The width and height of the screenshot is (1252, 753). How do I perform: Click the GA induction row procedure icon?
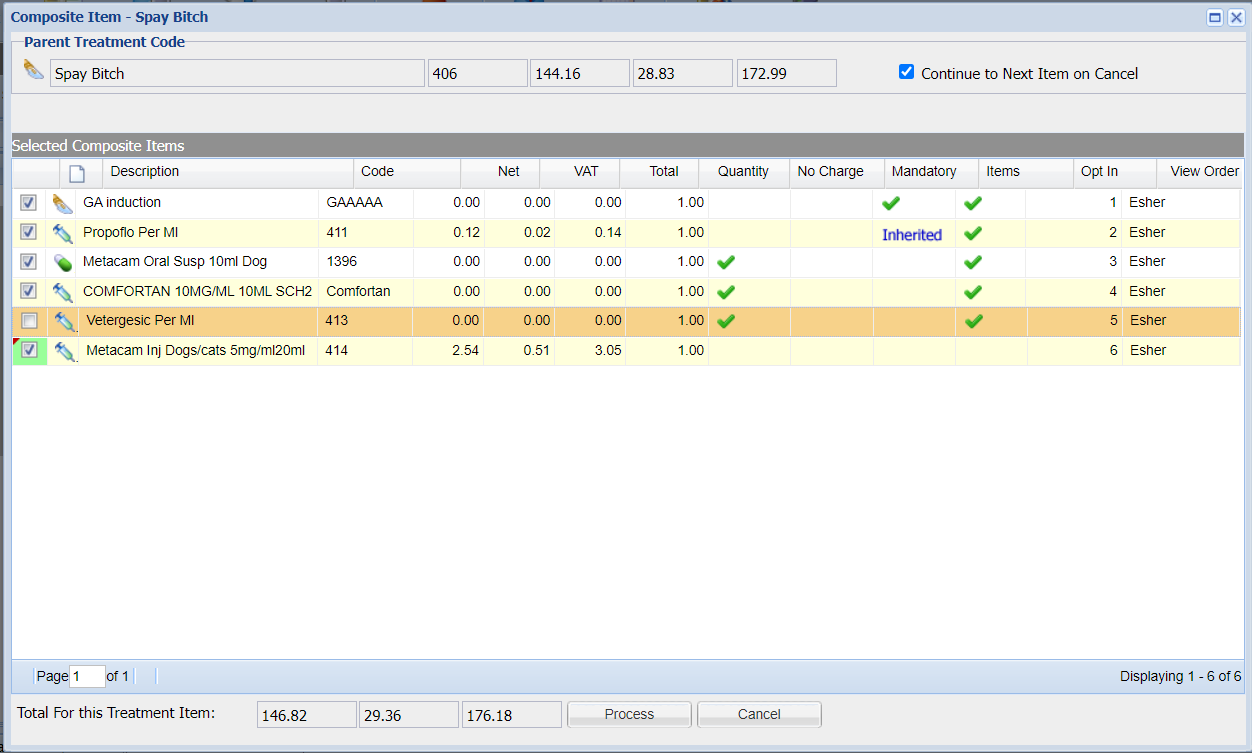[63, 203]
